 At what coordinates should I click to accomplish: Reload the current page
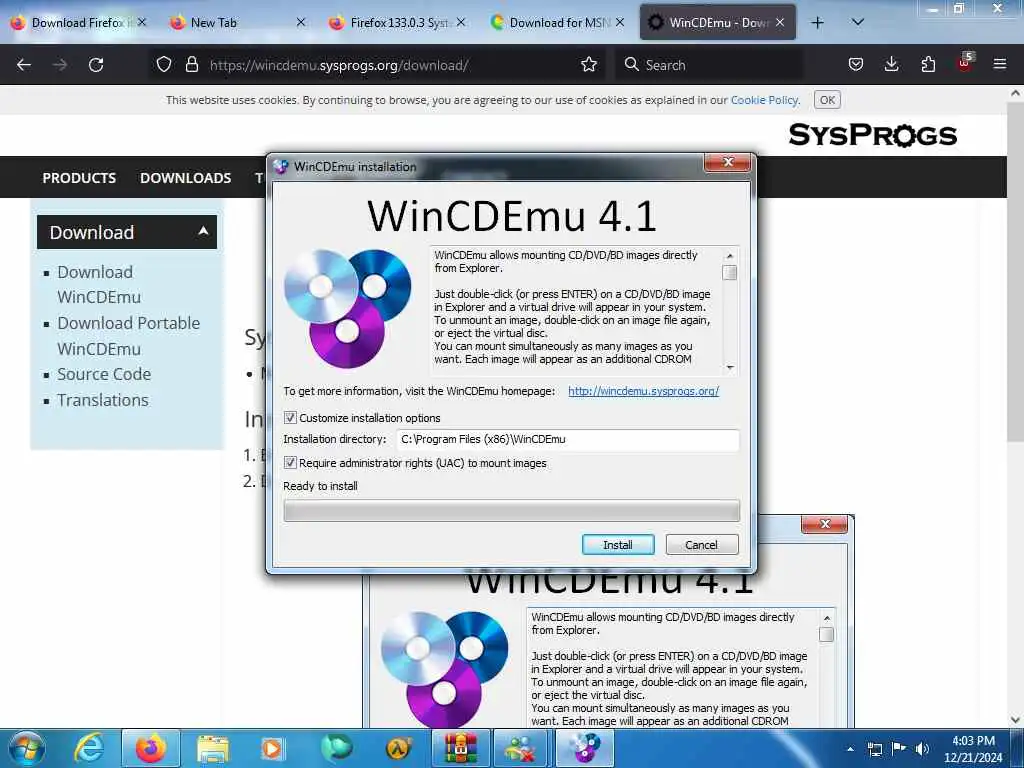96,65
